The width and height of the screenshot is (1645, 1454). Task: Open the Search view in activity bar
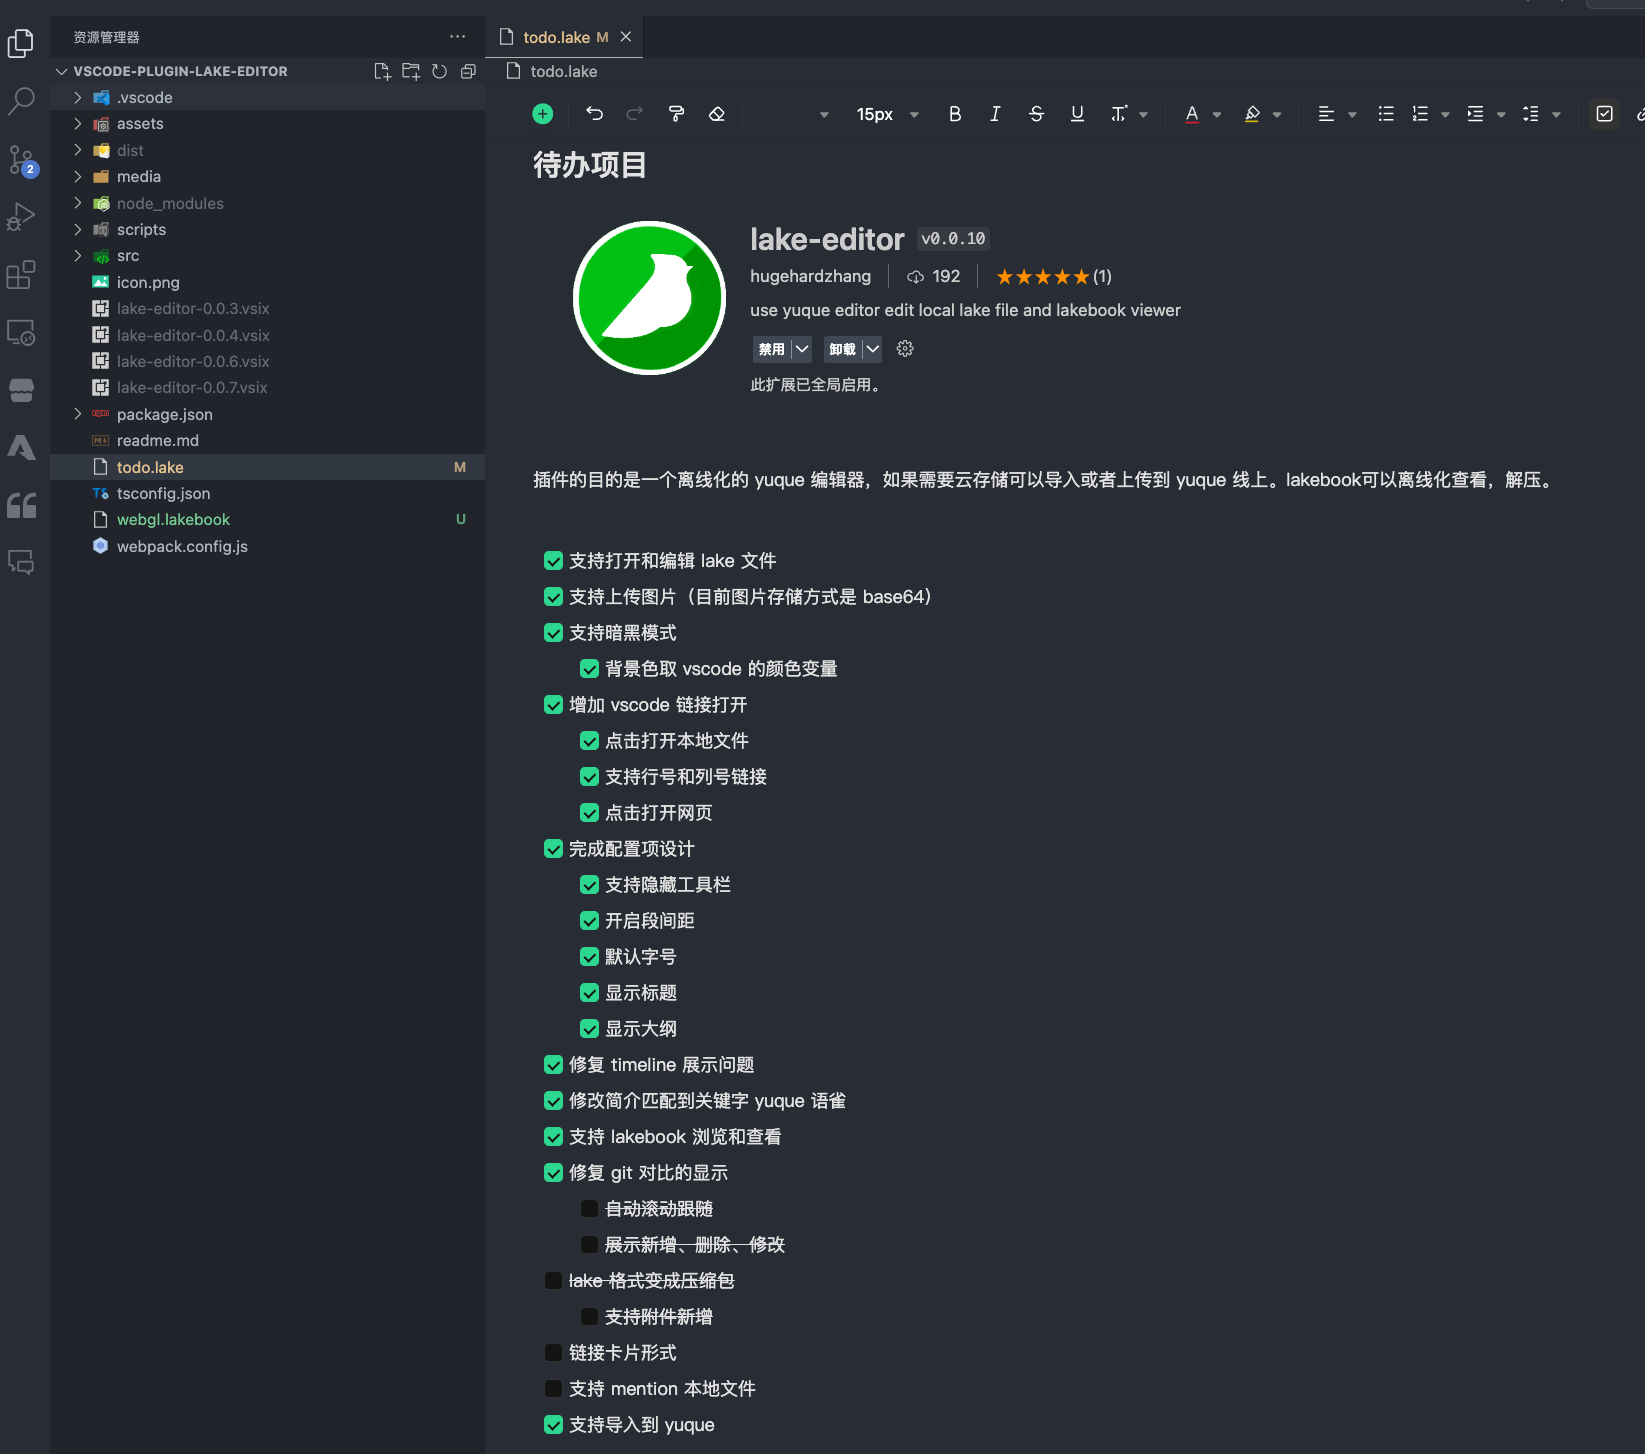(x=21, y=100)
